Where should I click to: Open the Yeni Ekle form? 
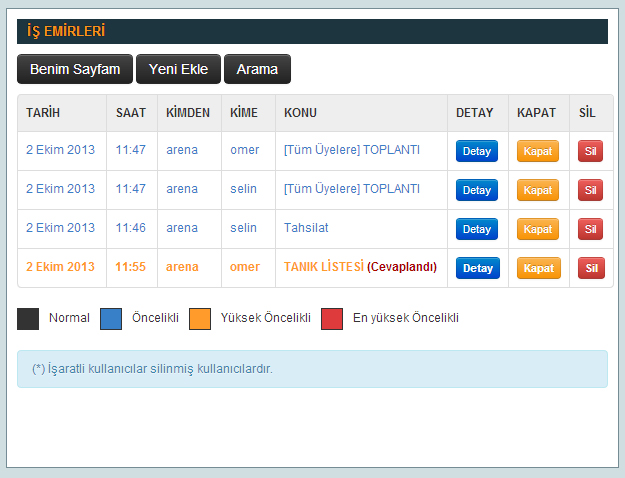point(178,69)
